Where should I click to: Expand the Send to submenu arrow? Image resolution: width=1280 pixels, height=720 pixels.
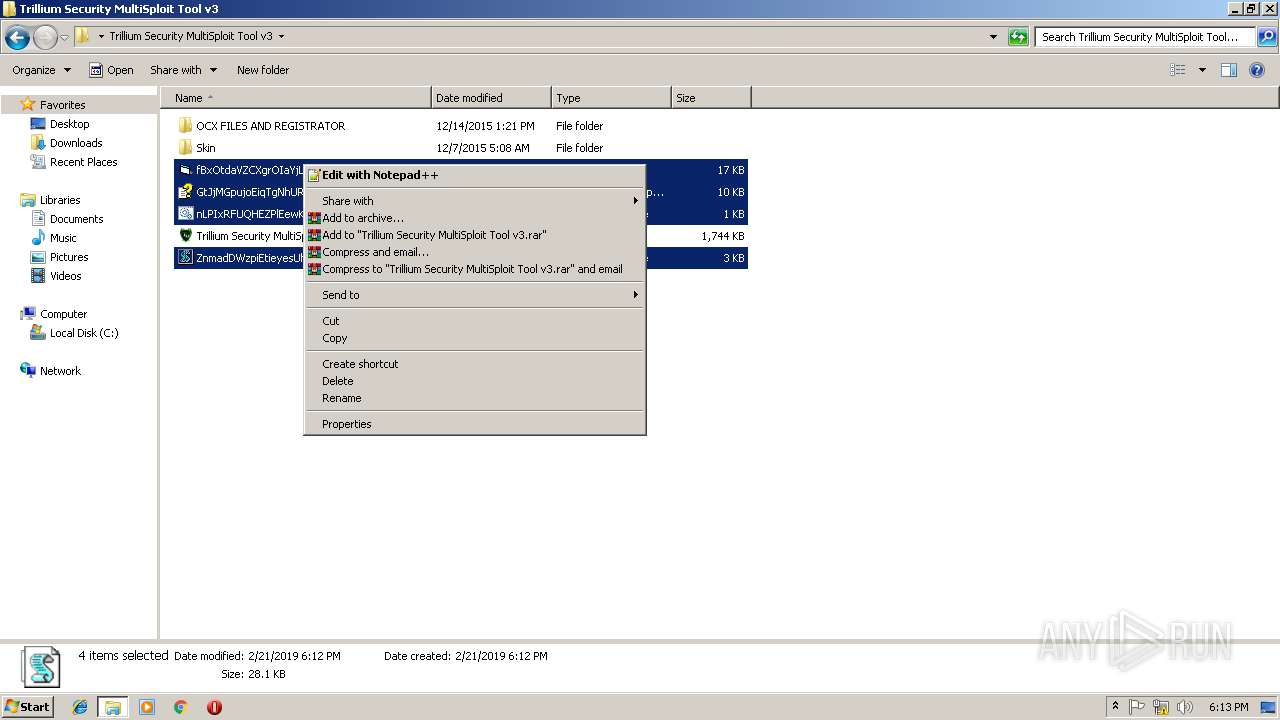(635, 295)
